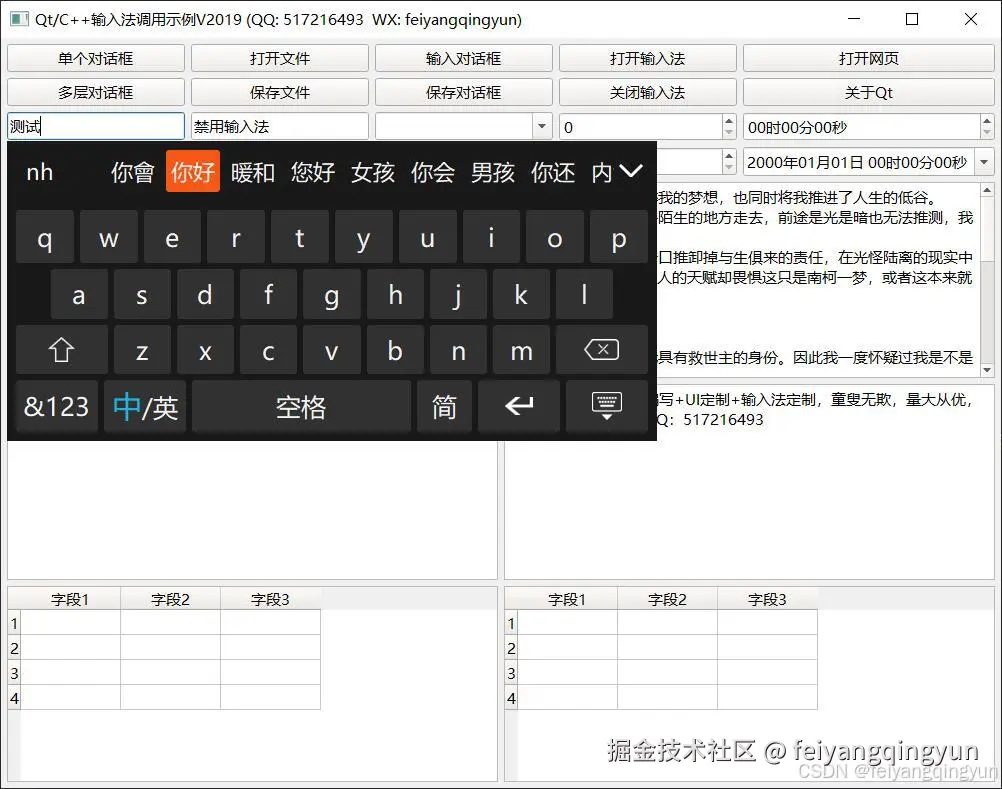Screen dimensions: 1002x789
Task: Toggle 中/英 input language key
Action: (145, 406)
